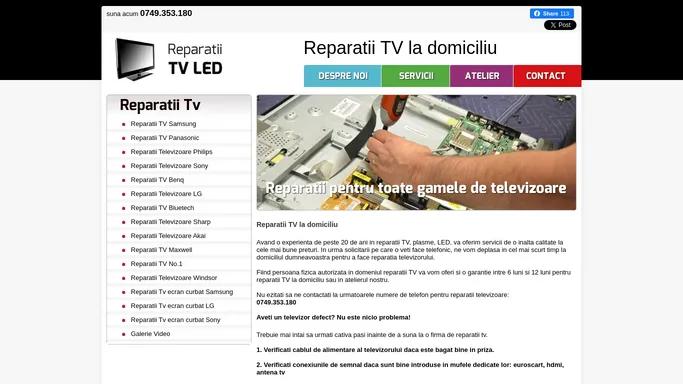Open Reparatii Televizoare Sharp link
The width and height of the screenshot is (683, 384).
tap(170, 222)
